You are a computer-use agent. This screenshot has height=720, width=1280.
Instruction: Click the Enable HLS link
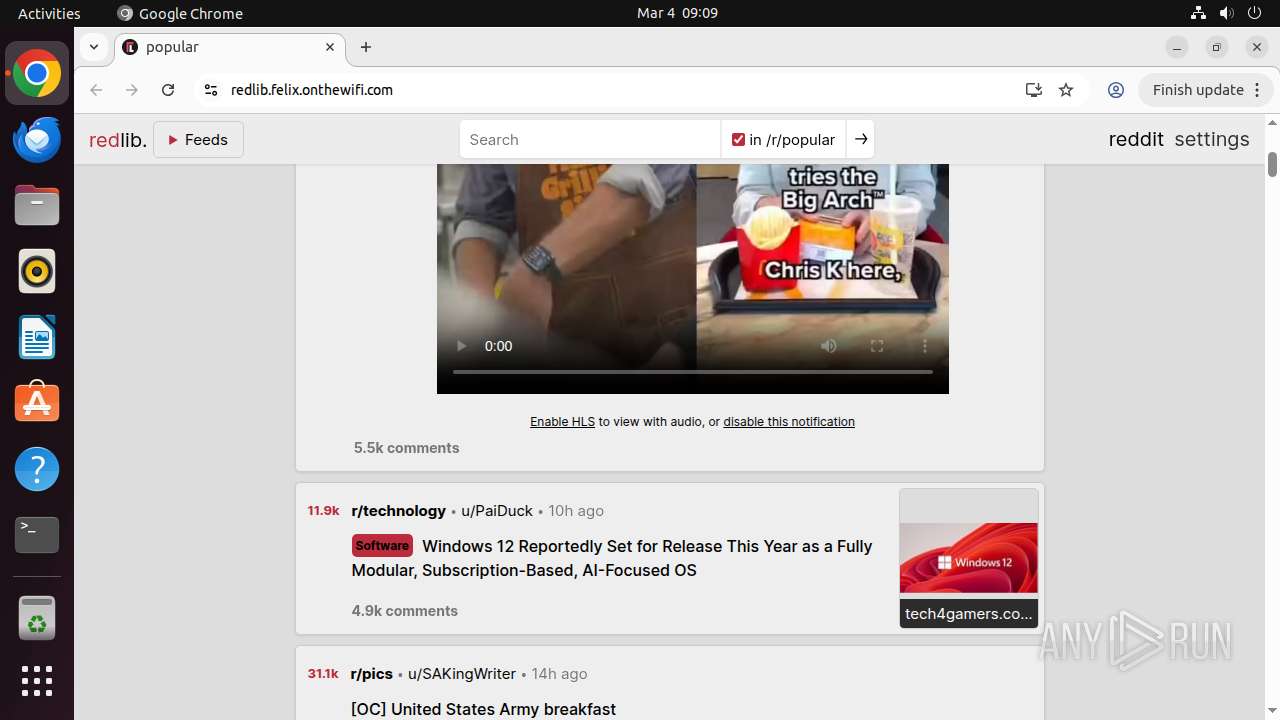point(562,422)
